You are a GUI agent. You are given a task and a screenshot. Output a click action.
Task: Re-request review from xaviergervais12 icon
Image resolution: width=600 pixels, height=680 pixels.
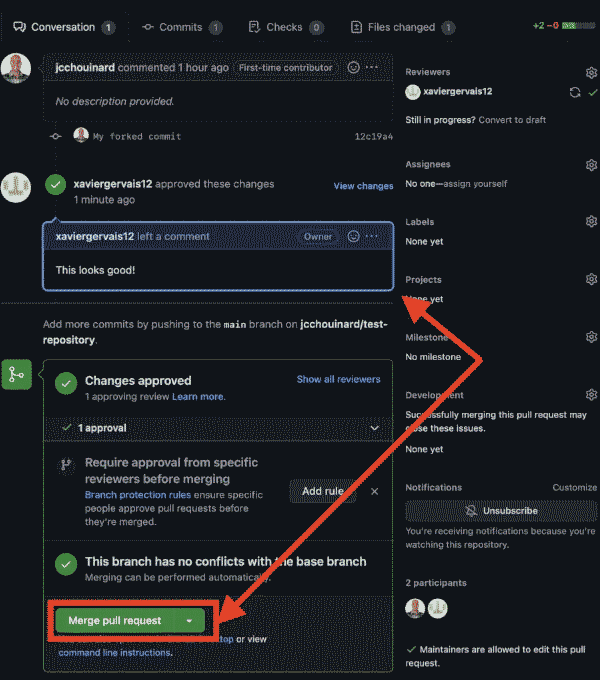(574, 92)
